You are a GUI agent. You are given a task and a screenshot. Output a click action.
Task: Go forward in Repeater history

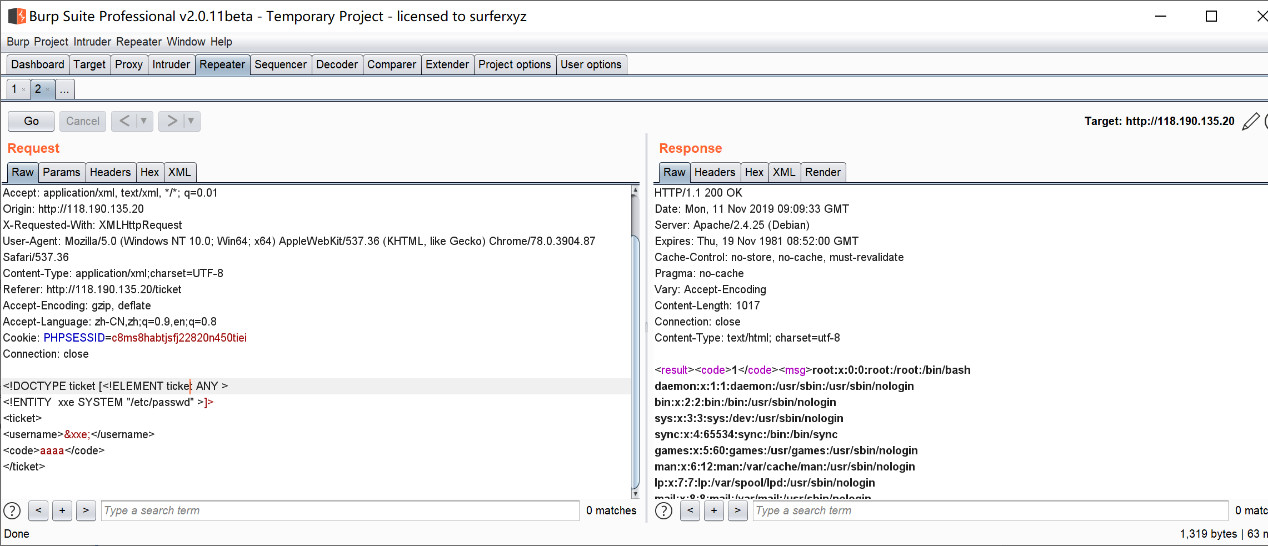click(171, 121)
